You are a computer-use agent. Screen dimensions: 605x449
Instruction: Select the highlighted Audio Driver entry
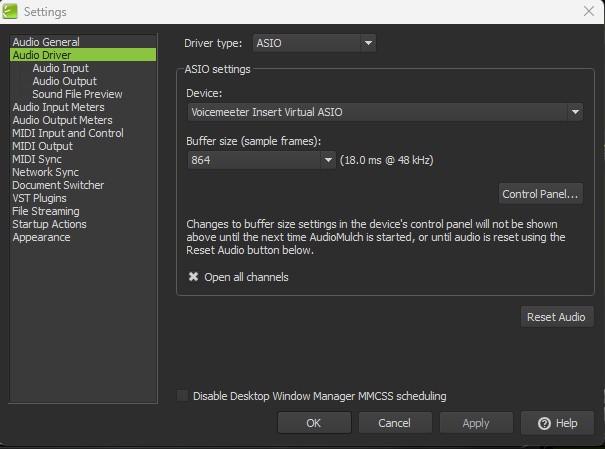(83, 55)
